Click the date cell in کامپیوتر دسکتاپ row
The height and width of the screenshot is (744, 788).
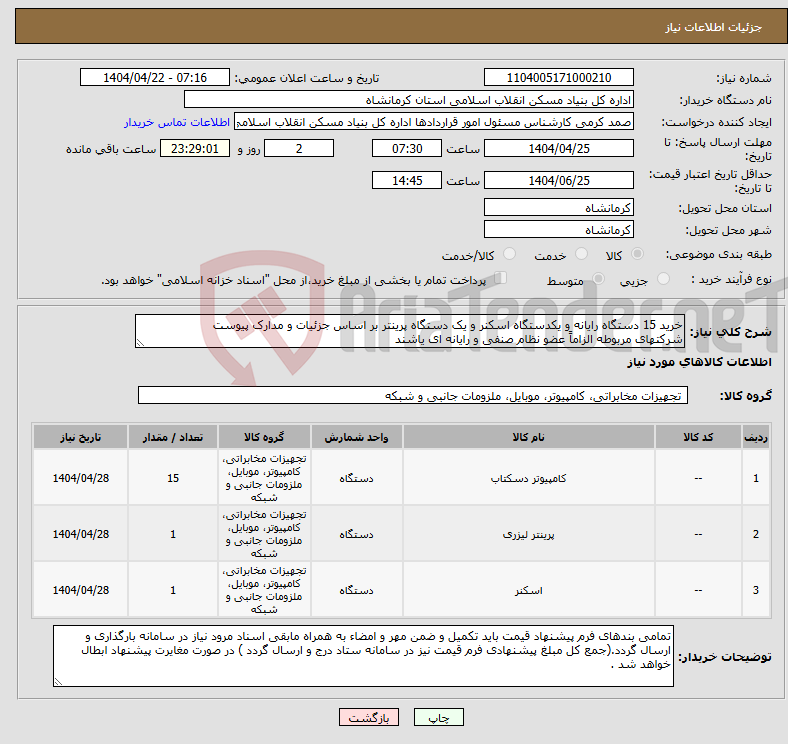(x=80, y=478)
